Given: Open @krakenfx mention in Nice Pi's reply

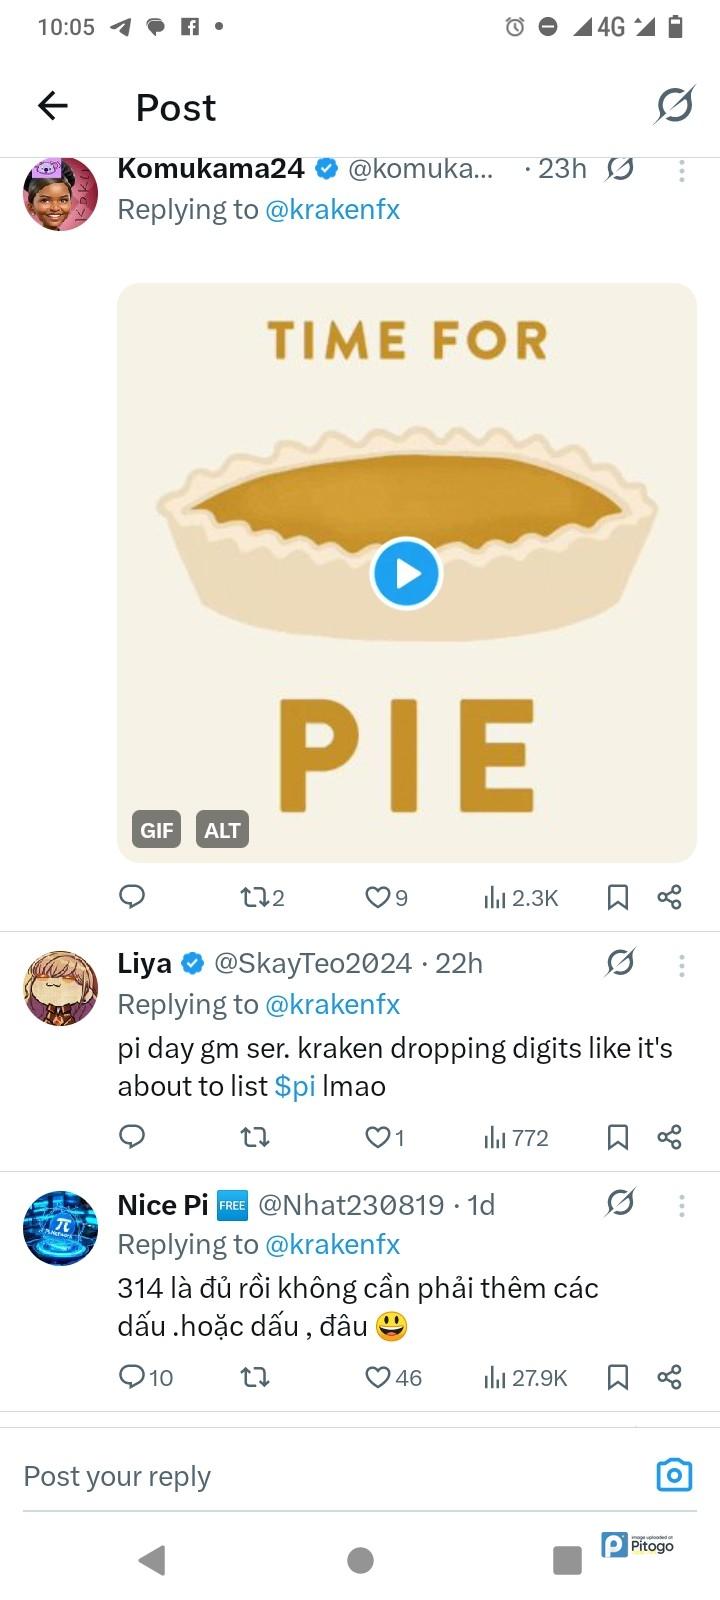Looking at the screenshot, I should click(332, 1244).
